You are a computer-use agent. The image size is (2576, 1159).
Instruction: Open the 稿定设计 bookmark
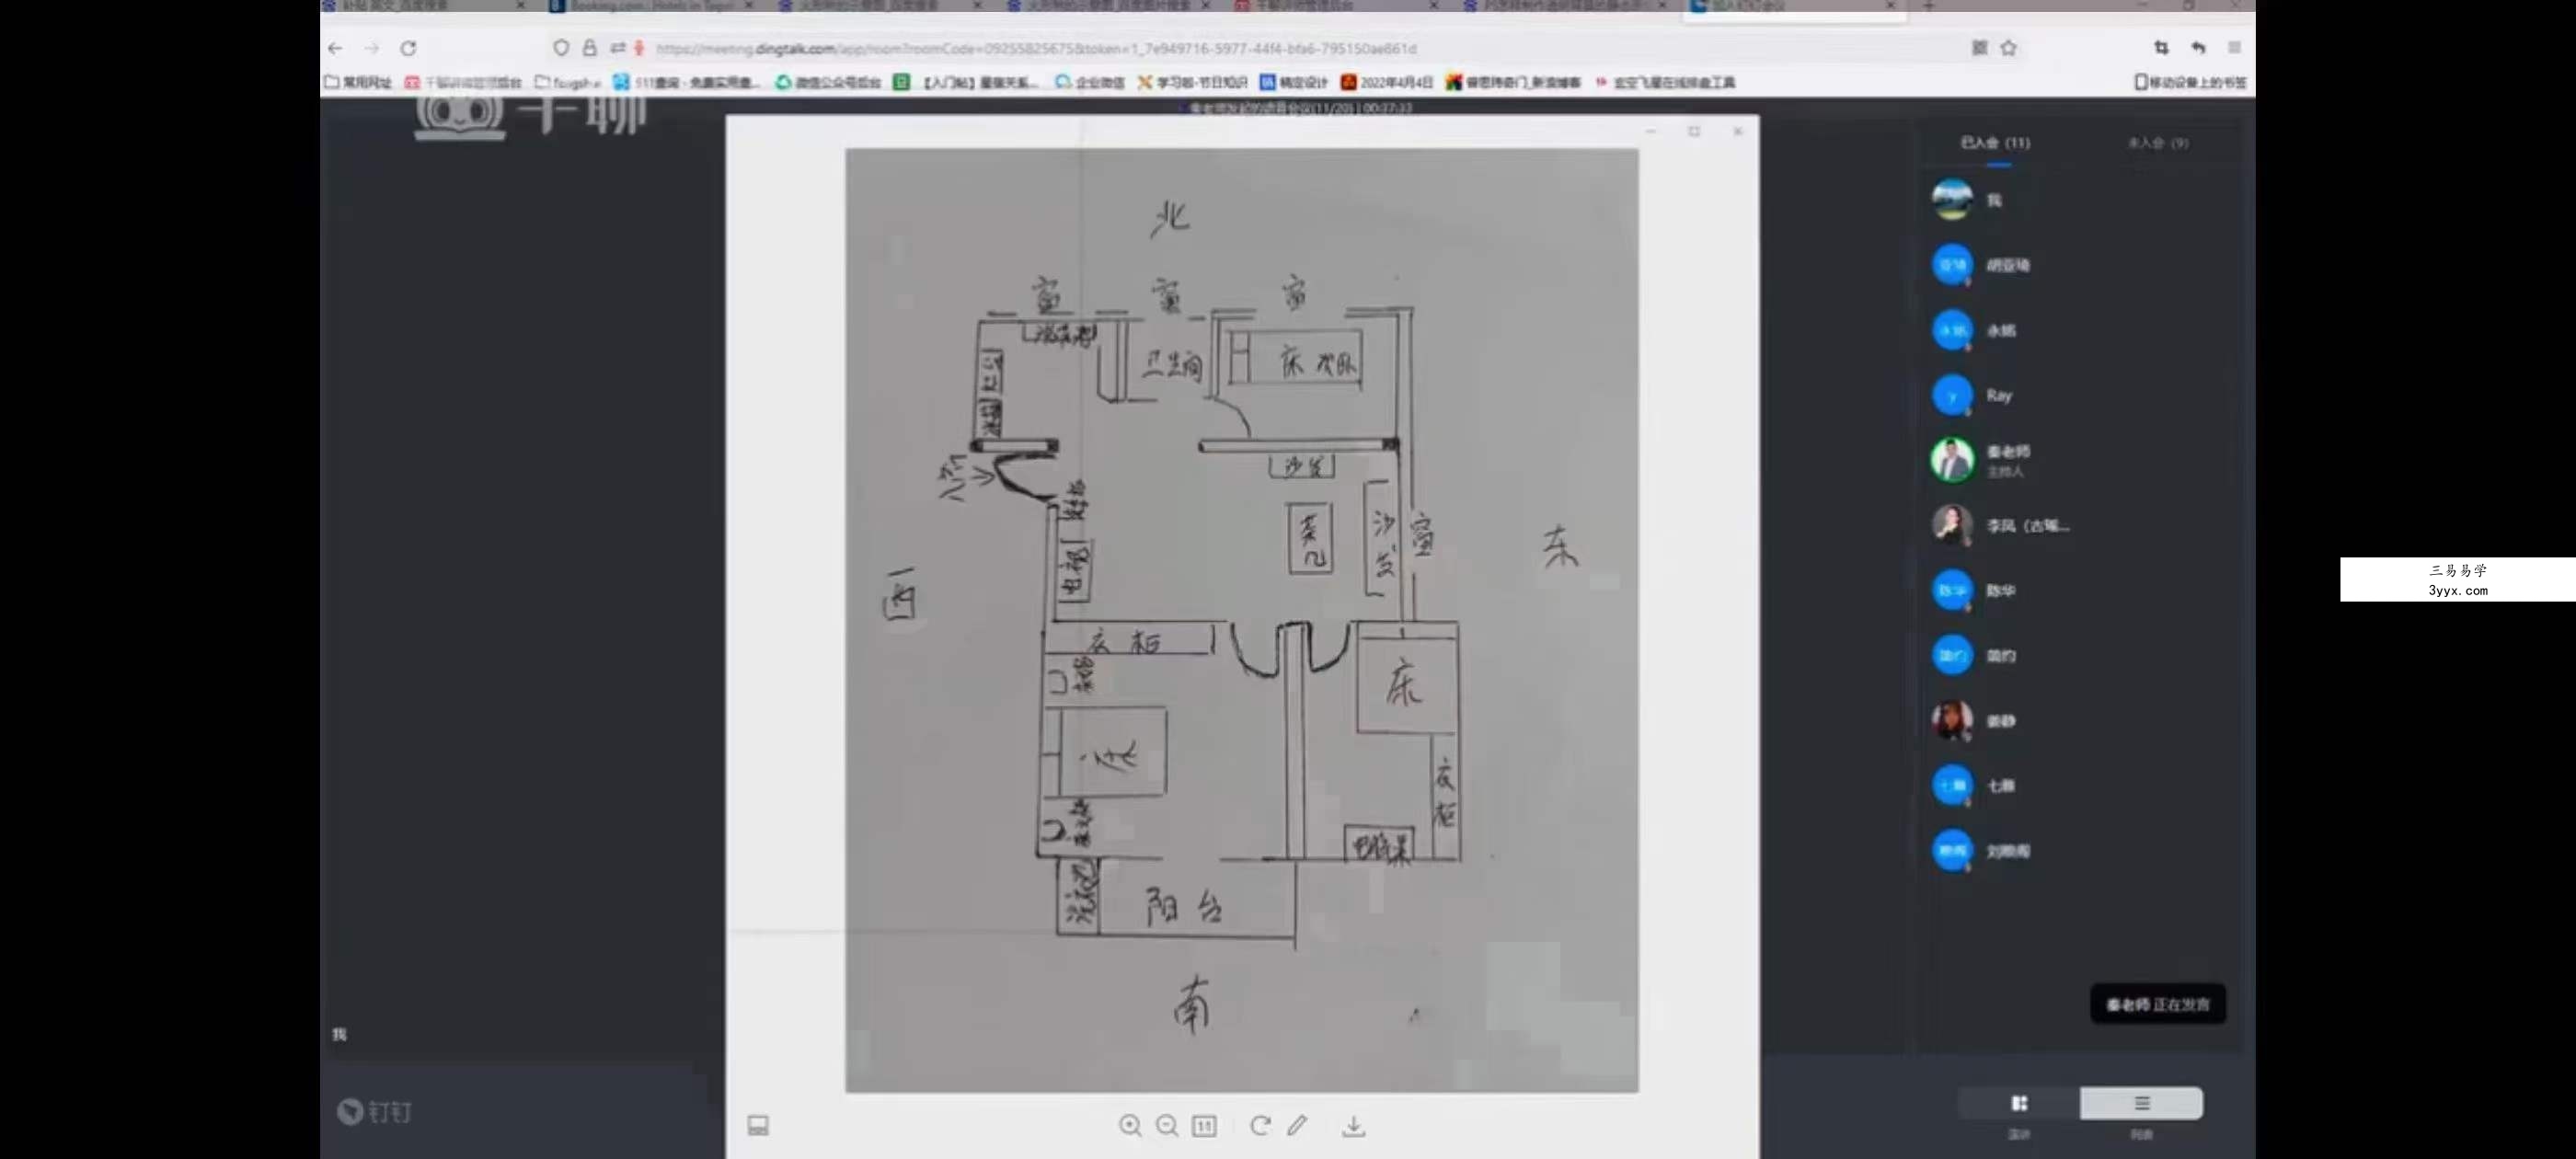(x=1293, y=82)
